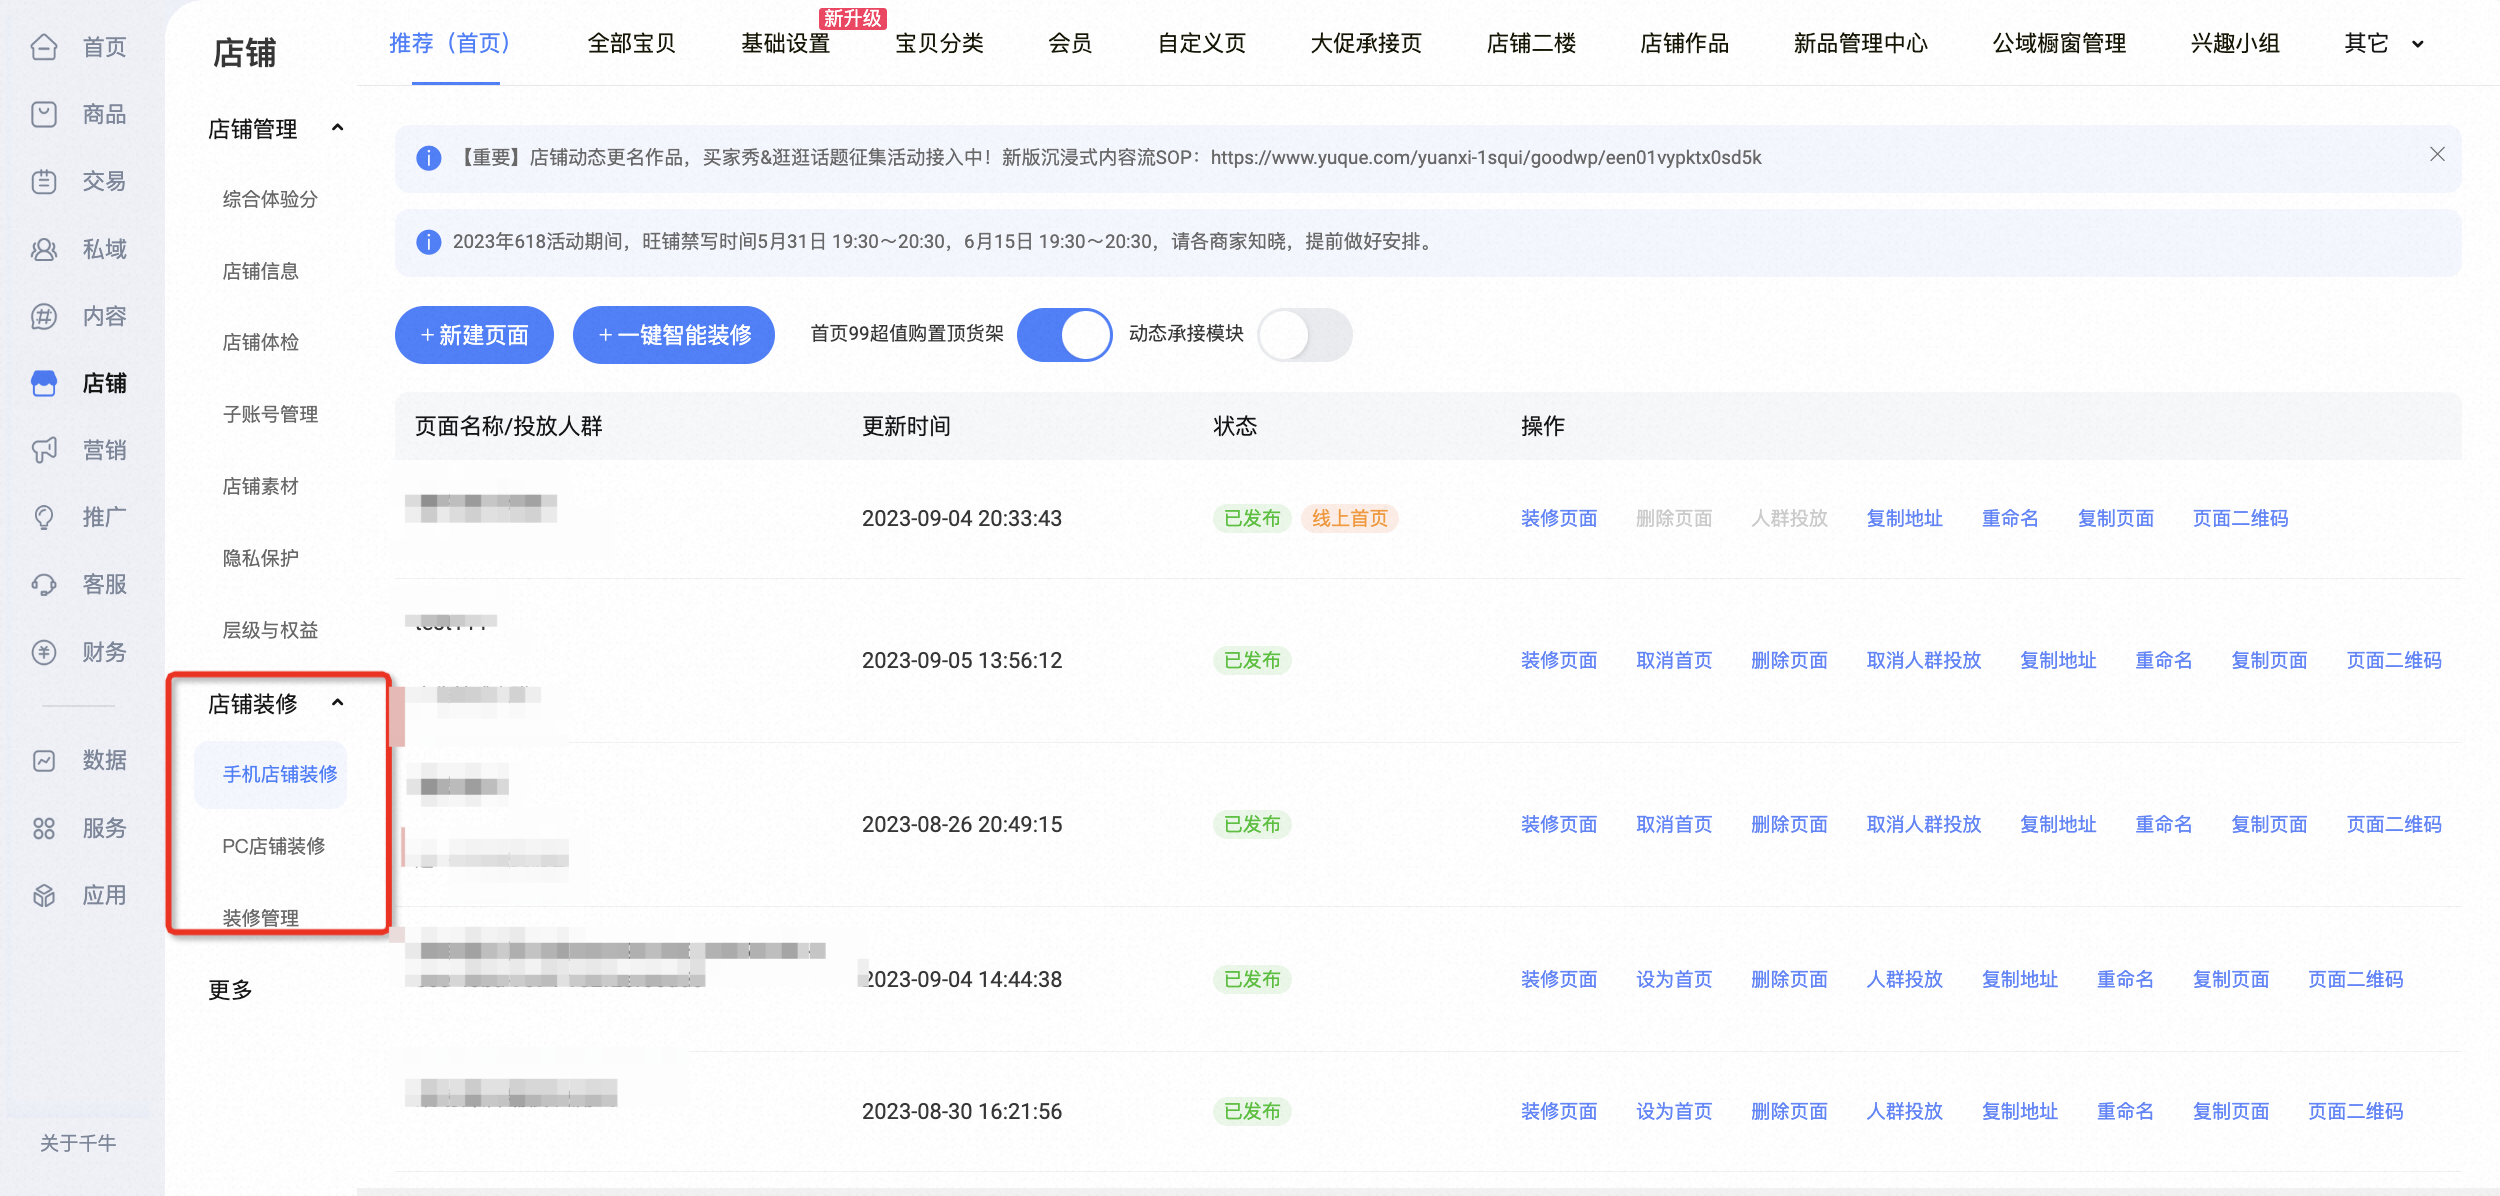Open the 首页 home icon in sidebar

[44, 47]
